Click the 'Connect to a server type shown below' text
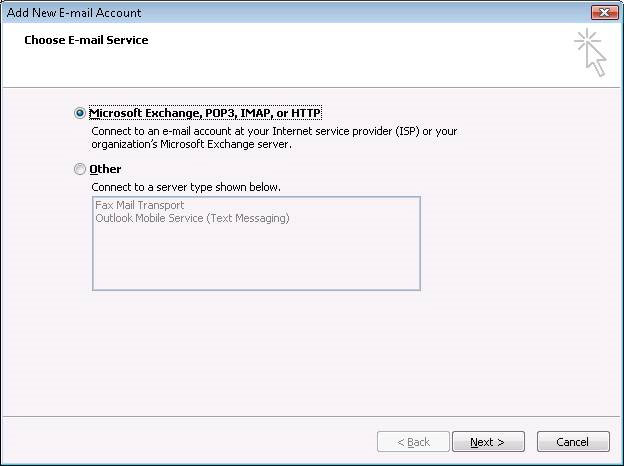This screenshot has width=624, height=466. click(x=186, y=187)
